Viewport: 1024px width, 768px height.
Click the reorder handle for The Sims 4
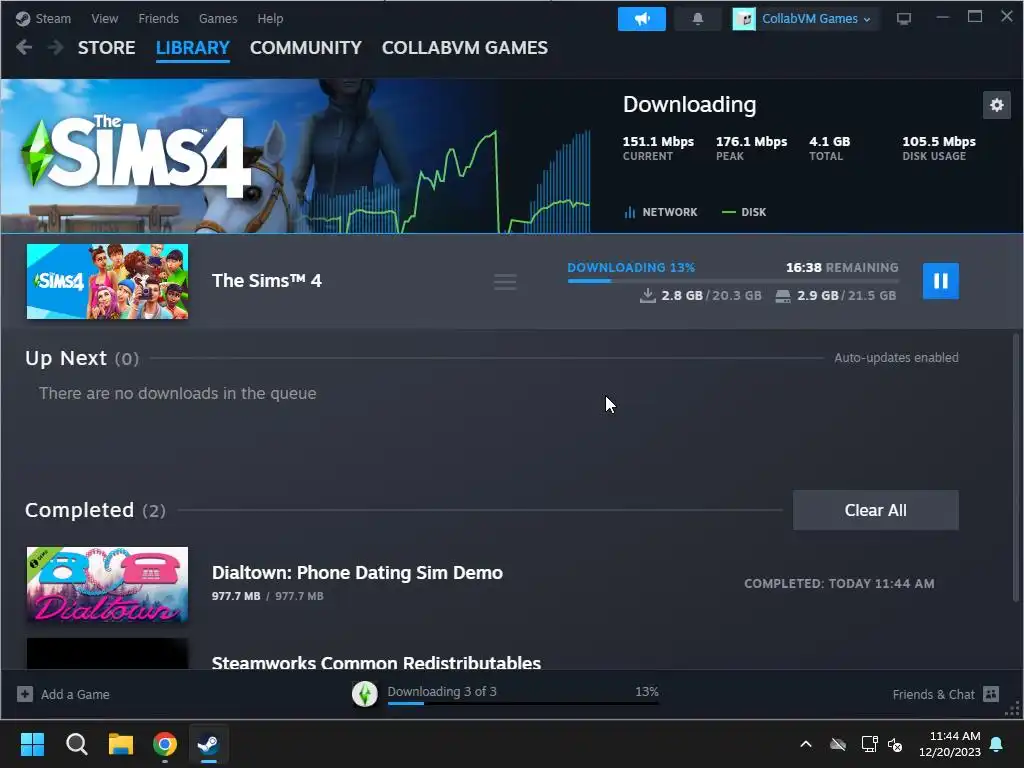505,282
